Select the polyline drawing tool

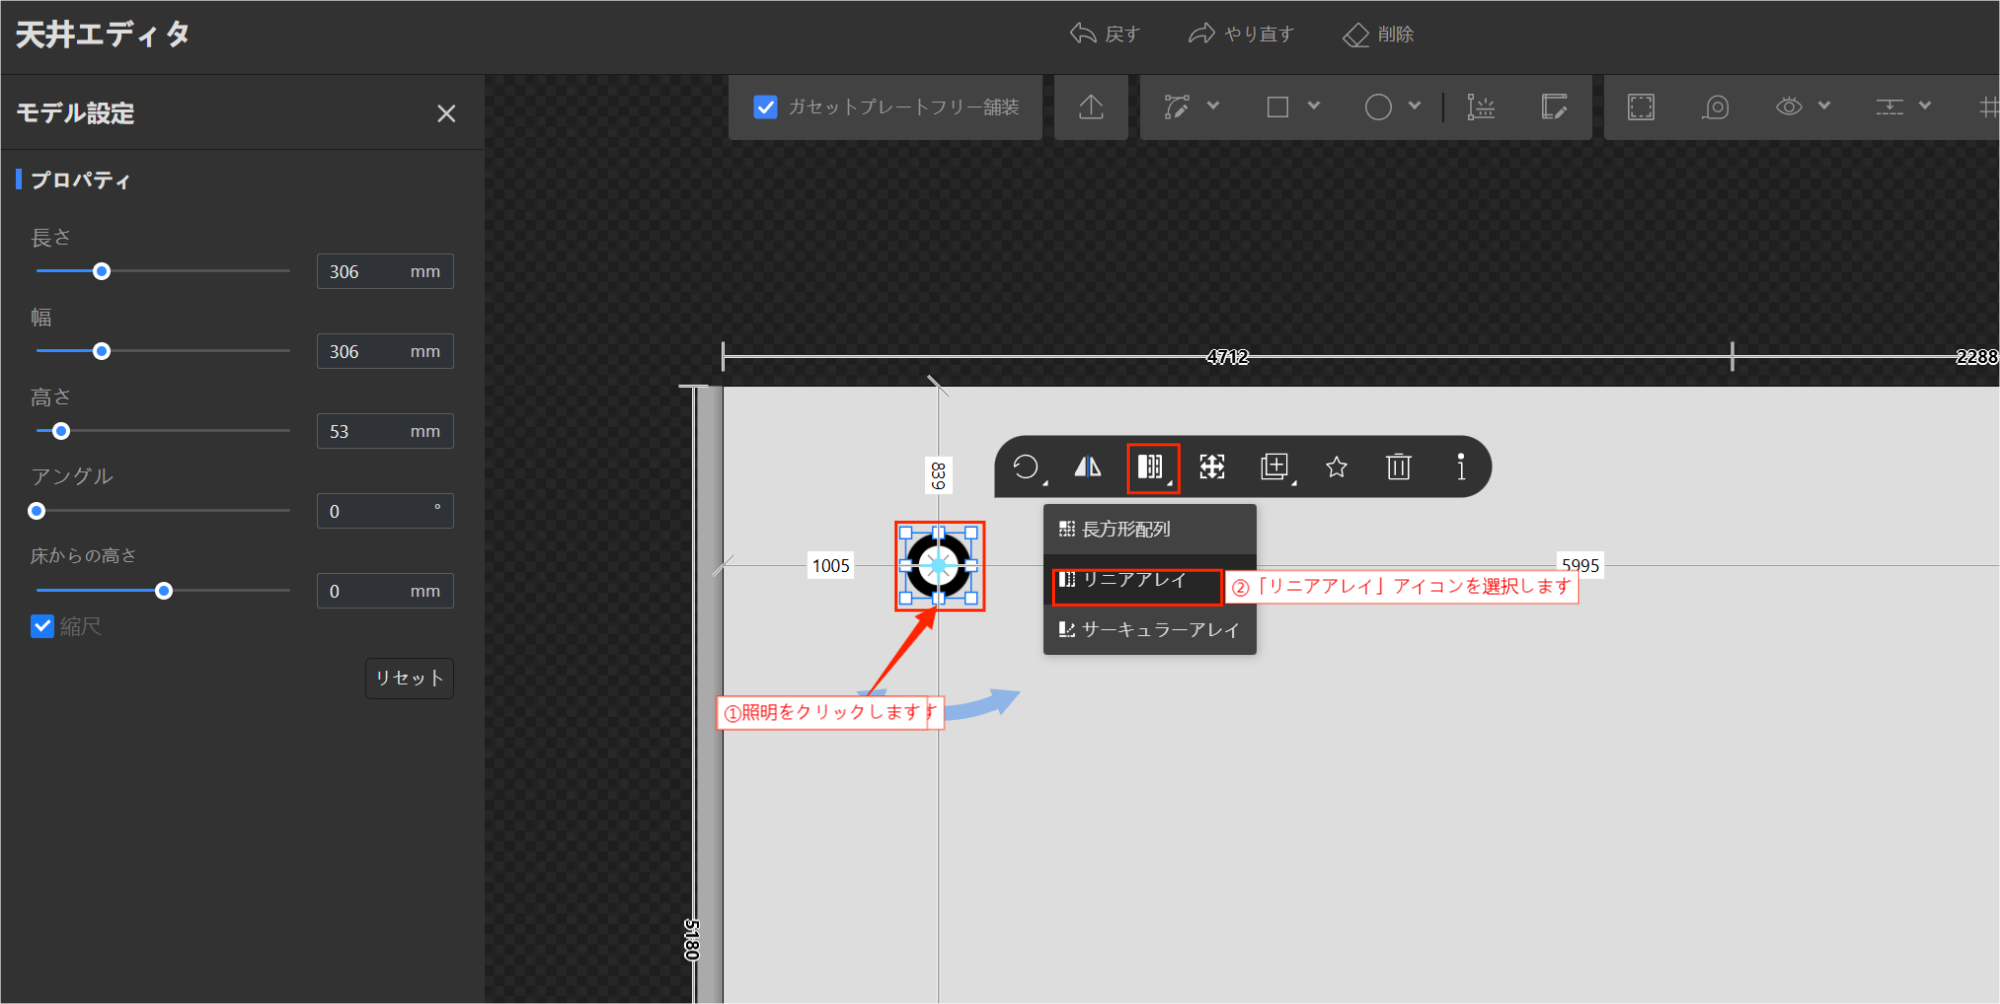1177,107
